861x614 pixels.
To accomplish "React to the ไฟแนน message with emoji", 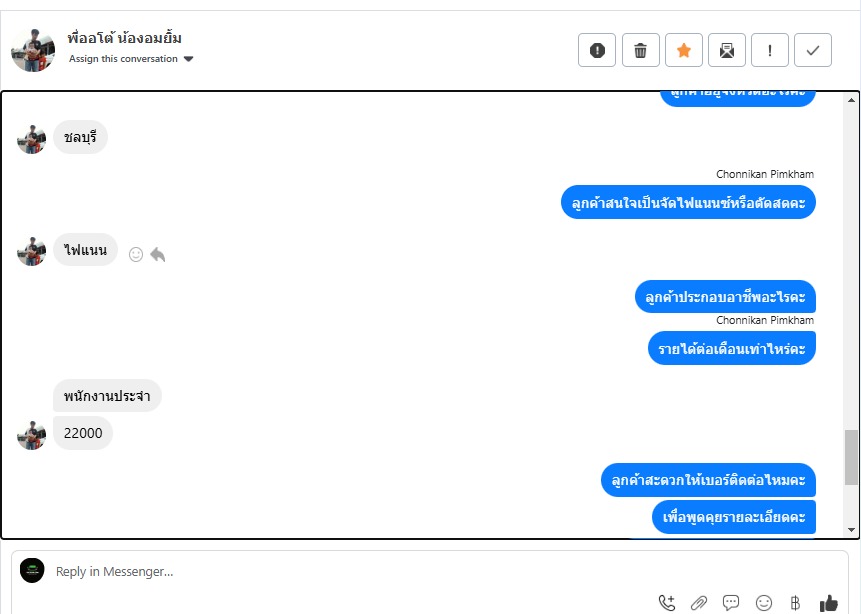I will click(x=136, y=254).
